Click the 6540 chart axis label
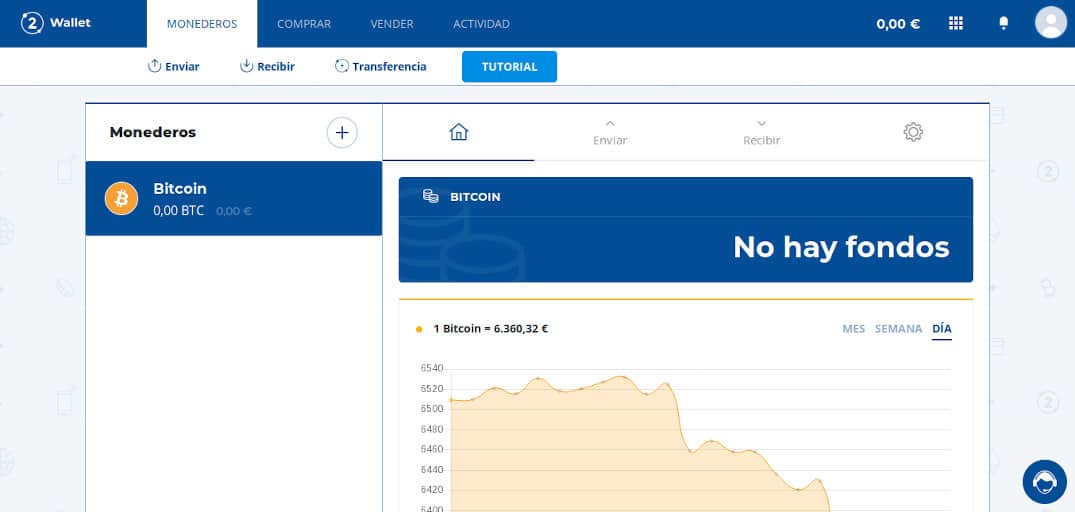 [432, 368]
